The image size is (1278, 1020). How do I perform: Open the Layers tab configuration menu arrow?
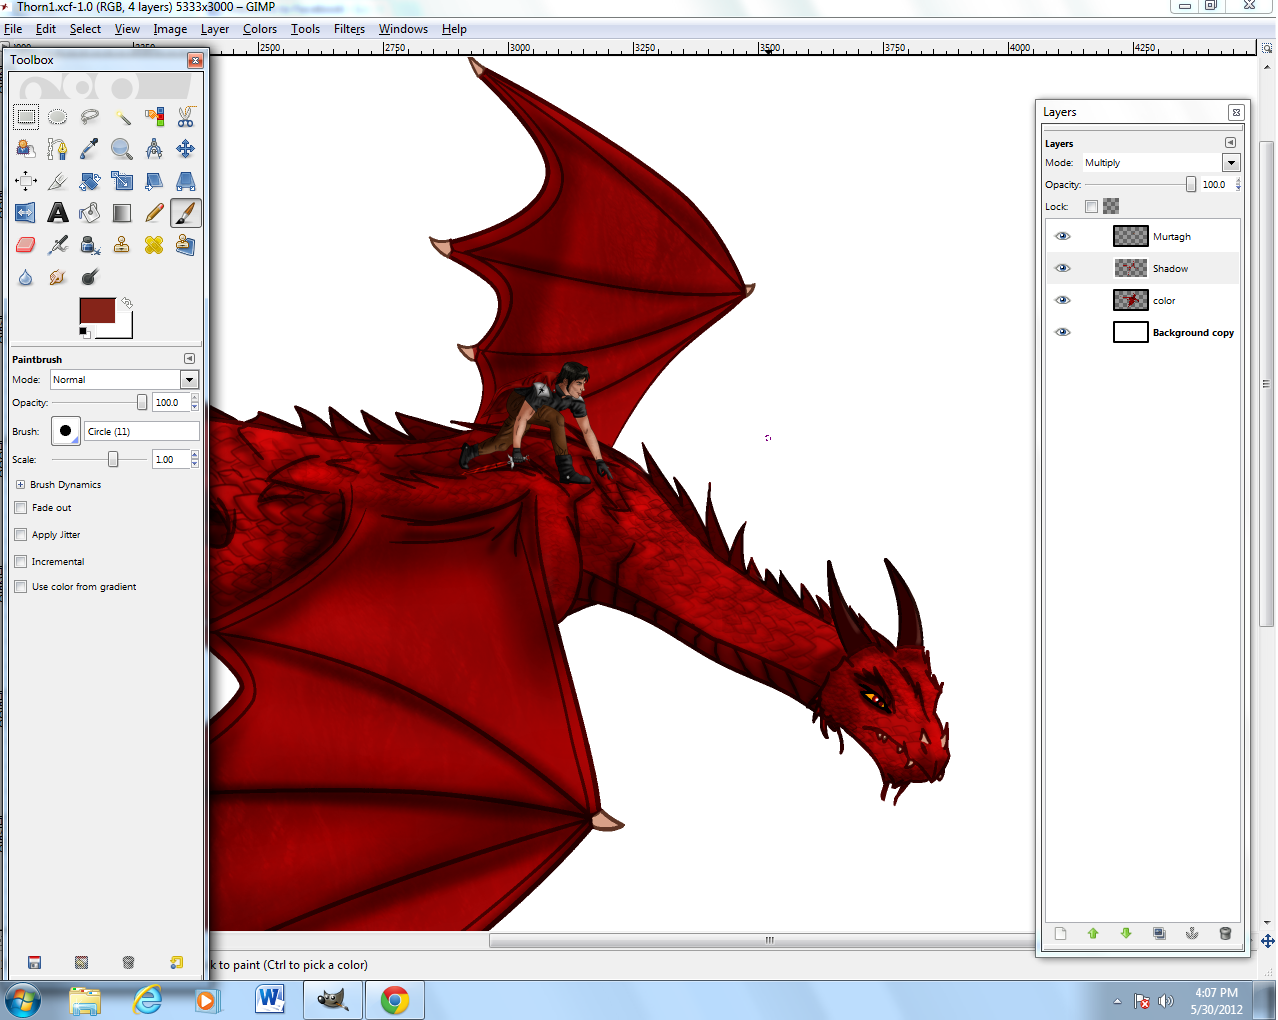1230,143
